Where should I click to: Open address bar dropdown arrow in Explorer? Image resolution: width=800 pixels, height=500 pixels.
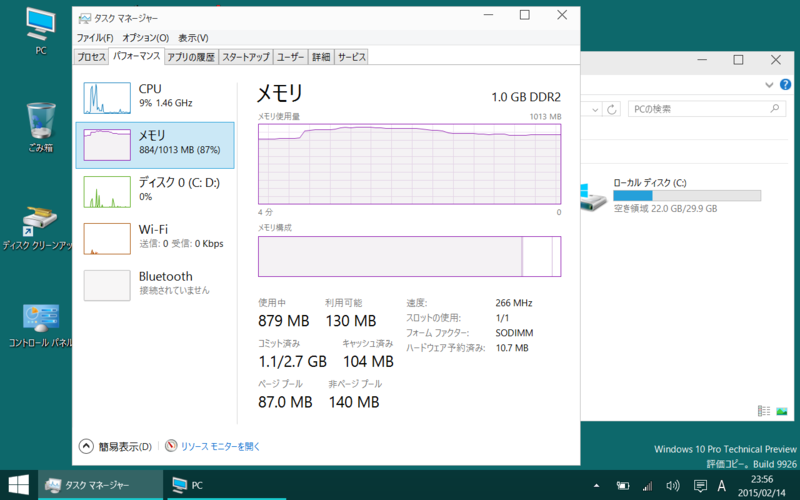(x=595, y=109)
